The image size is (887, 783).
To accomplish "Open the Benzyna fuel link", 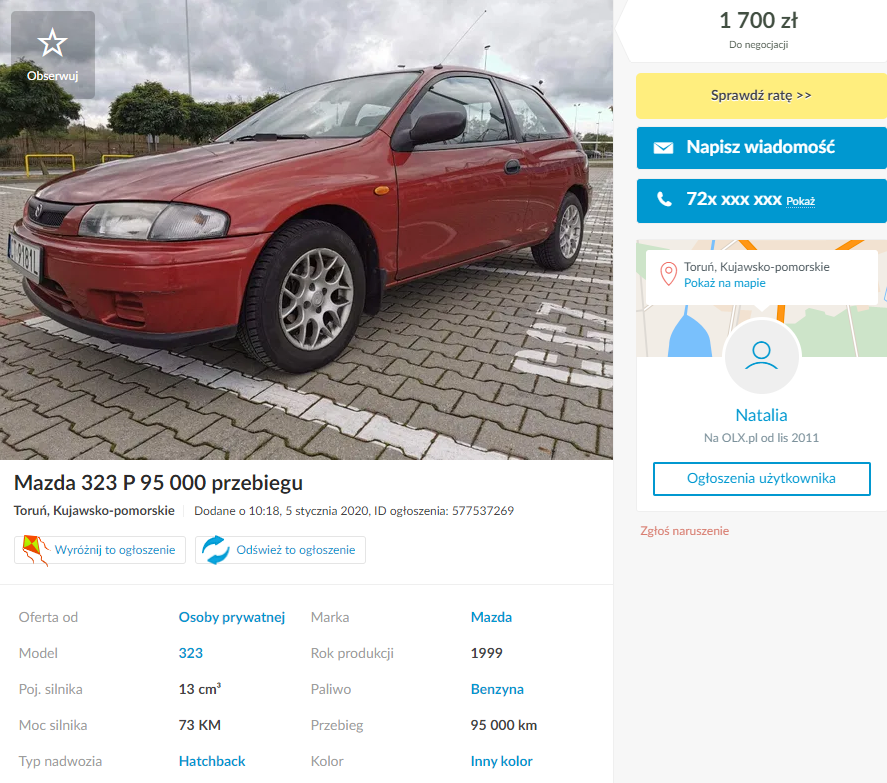I will click(497, 689).
